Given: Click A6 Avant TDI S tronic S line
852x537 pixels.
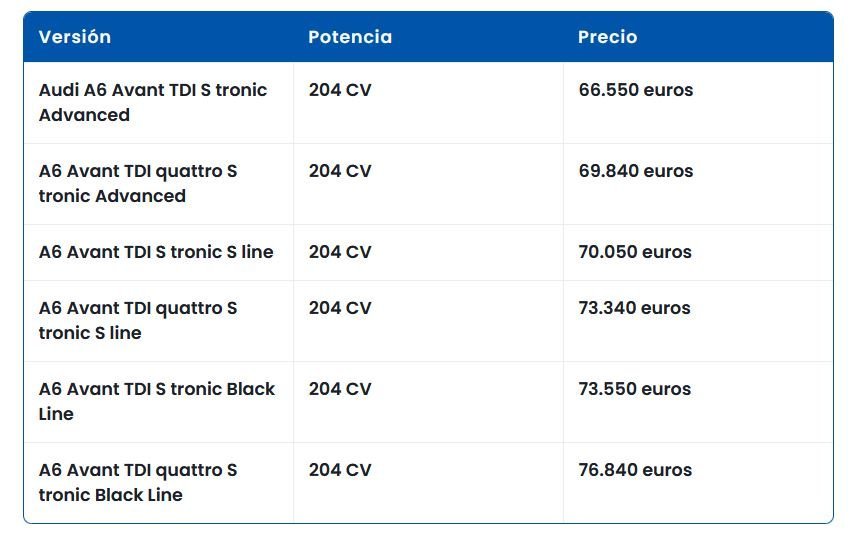Looking at the screenshot, I should 156,252.
